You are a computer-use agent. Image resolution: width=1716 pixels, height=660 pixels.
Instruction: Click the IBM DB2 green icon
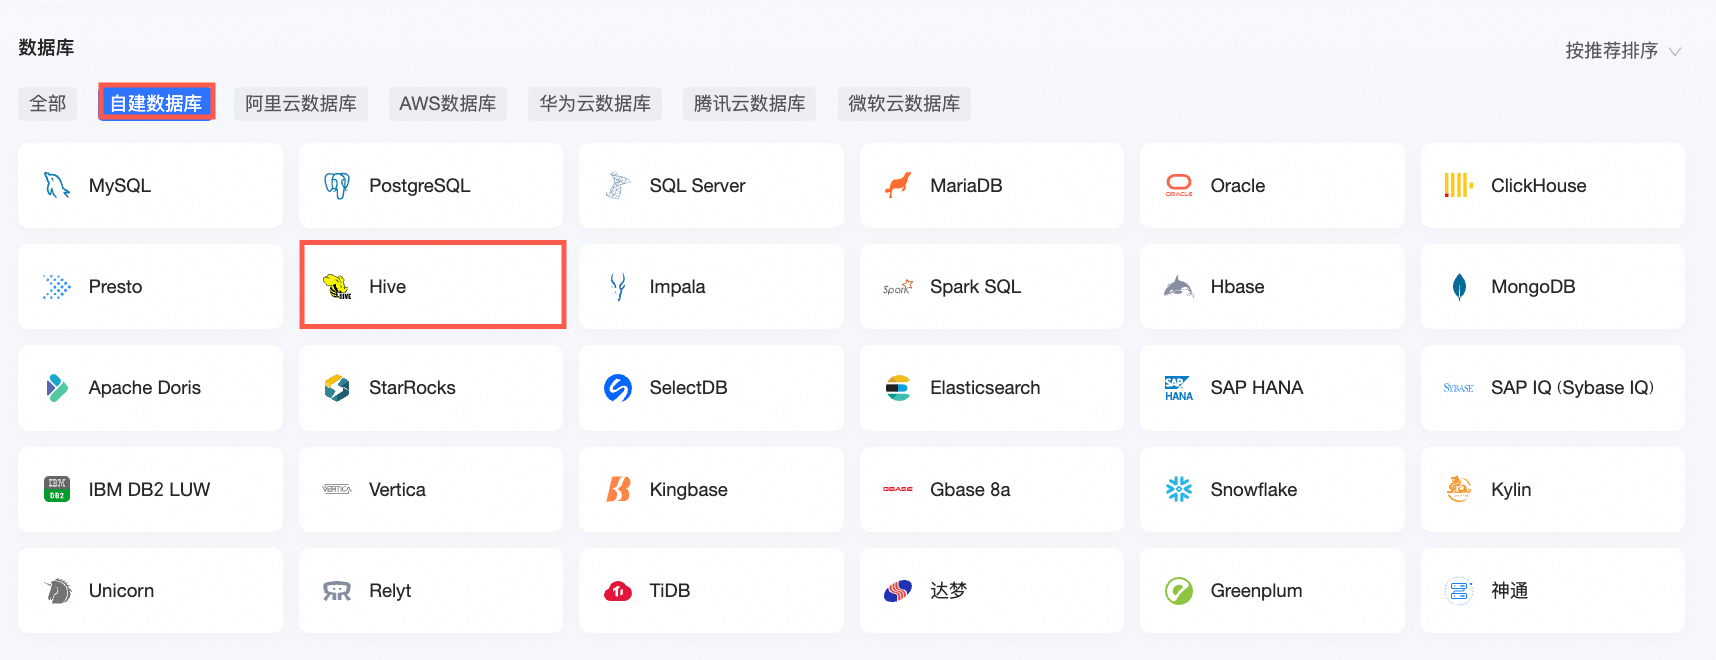(x=57, y=489)
